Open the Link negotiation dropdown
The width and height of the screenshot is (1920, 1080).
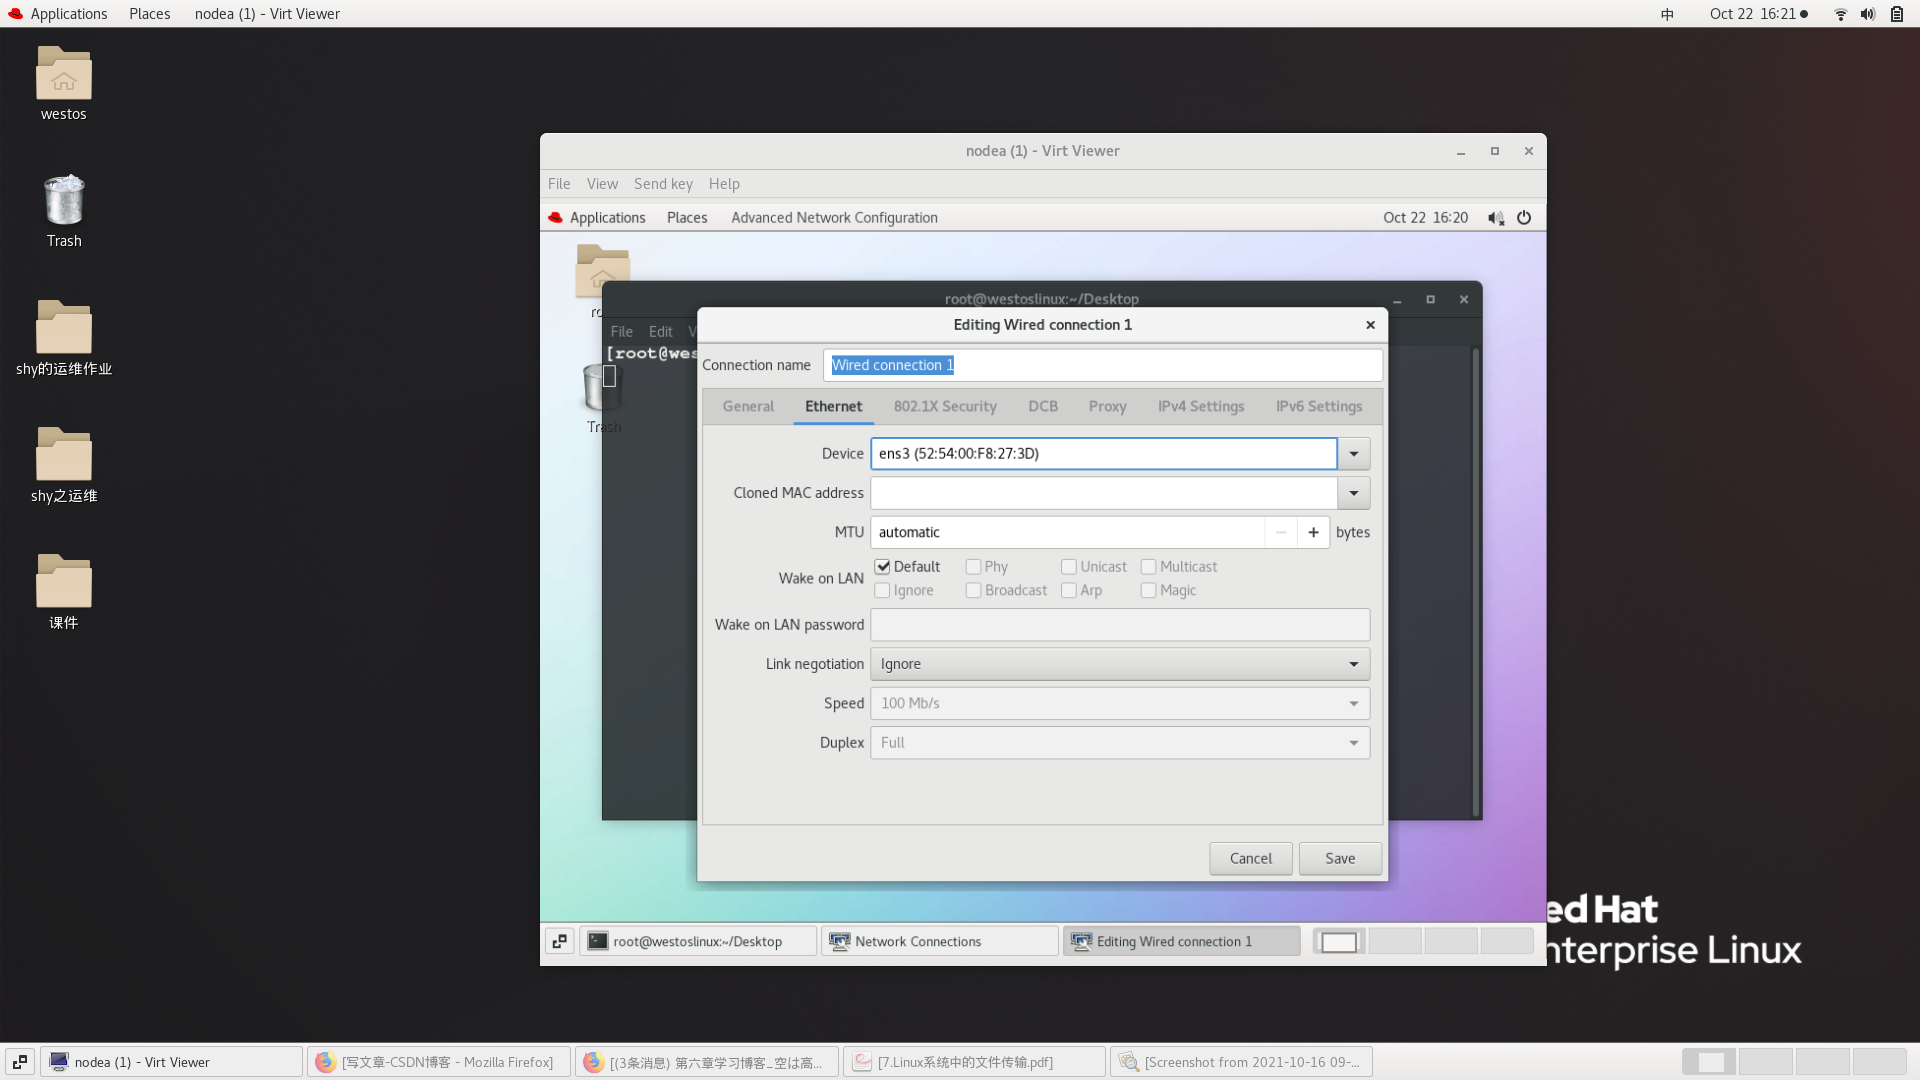(x=1120, y=664)
